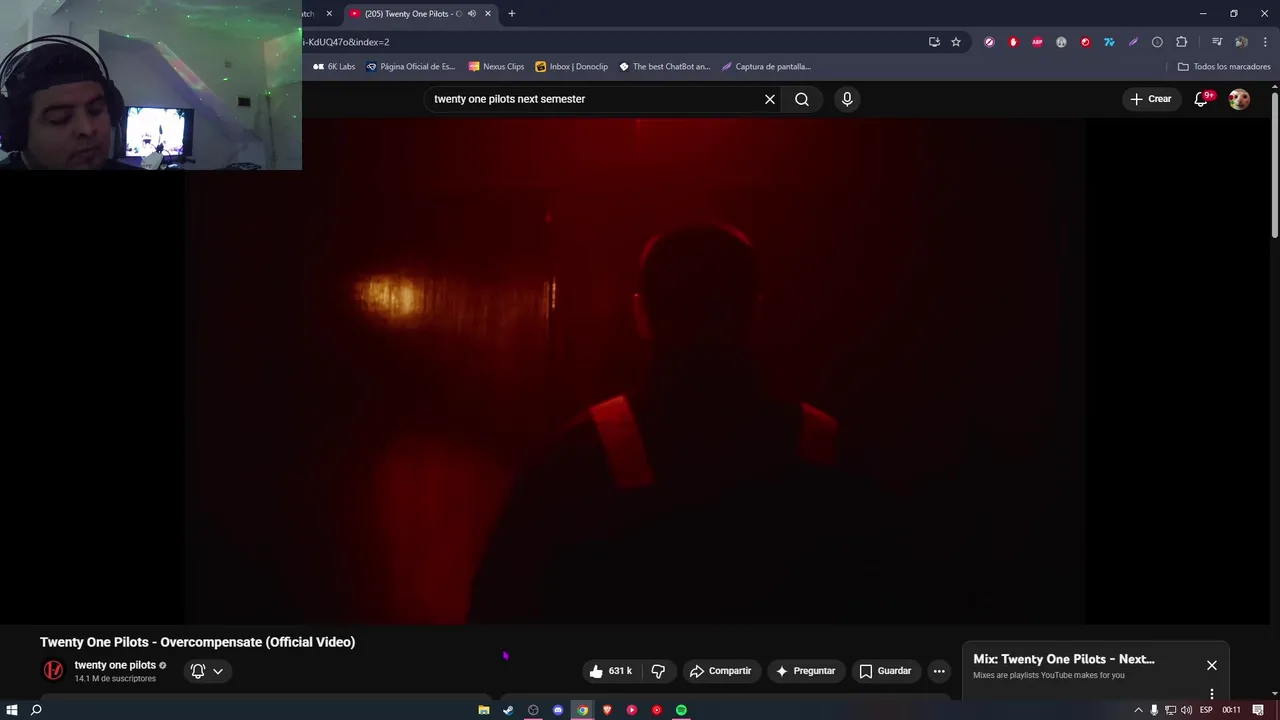
Task: Open the Página Oficial de Es... bookmark
Action: point(410,67)
